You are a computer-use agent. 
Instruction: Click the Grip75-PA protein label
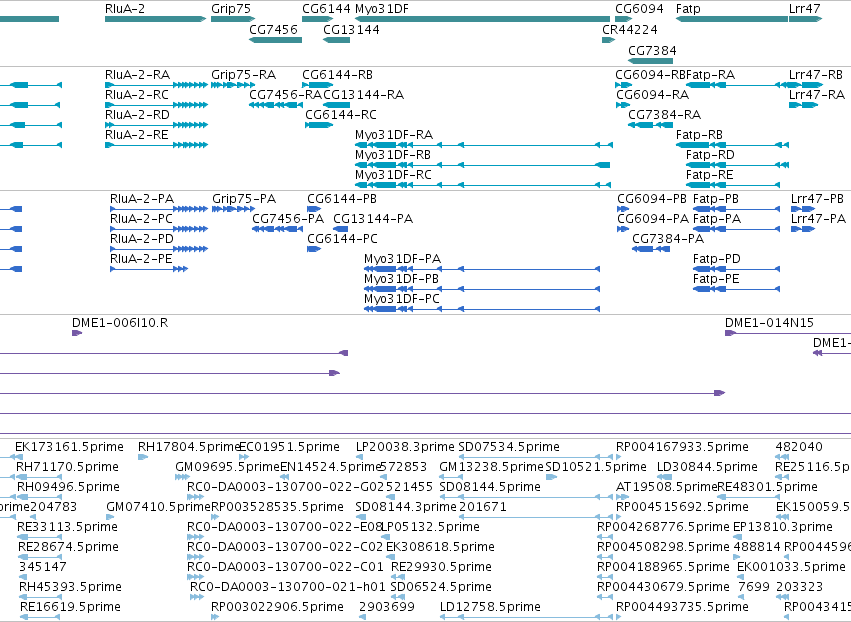[244, 199]
